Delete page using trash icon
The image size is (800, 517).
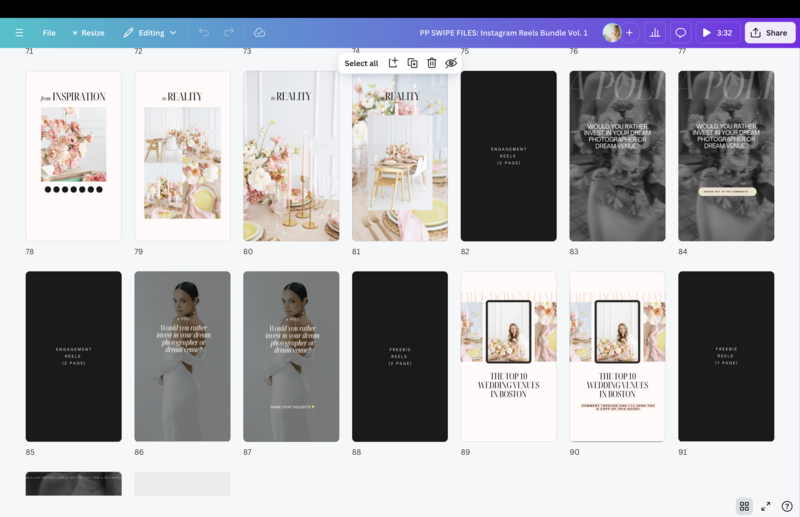[431, 63]
